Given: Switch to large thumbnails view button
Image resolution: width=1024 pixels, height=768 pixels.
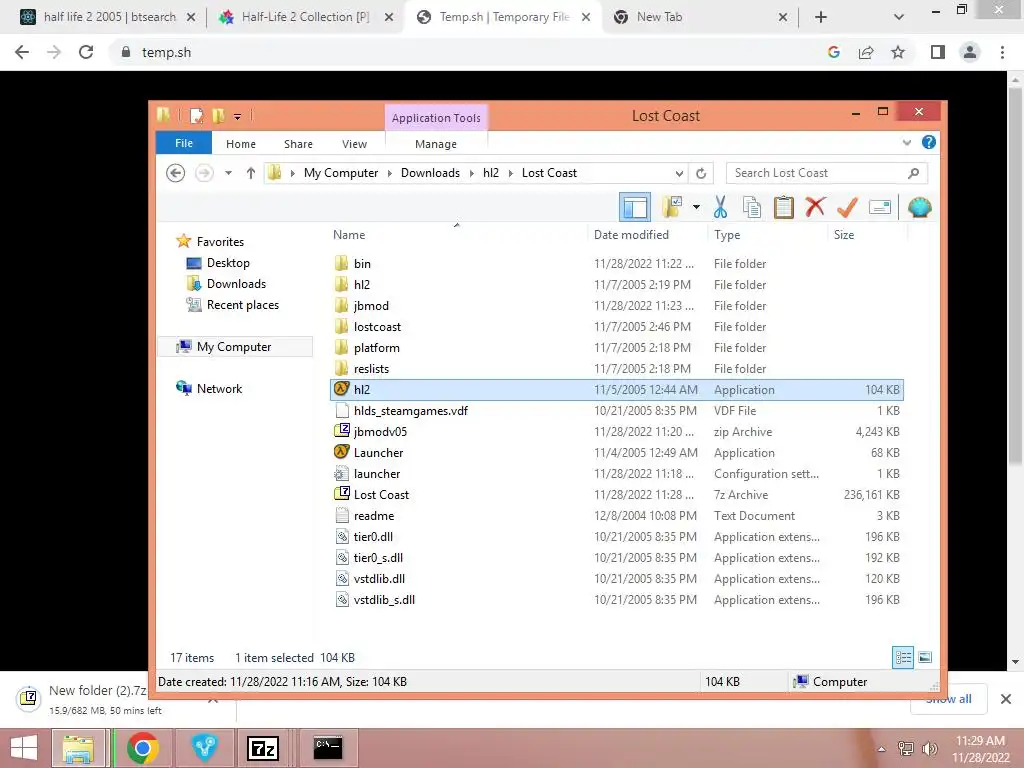Looking at the screenshot, I should point(925,657).
